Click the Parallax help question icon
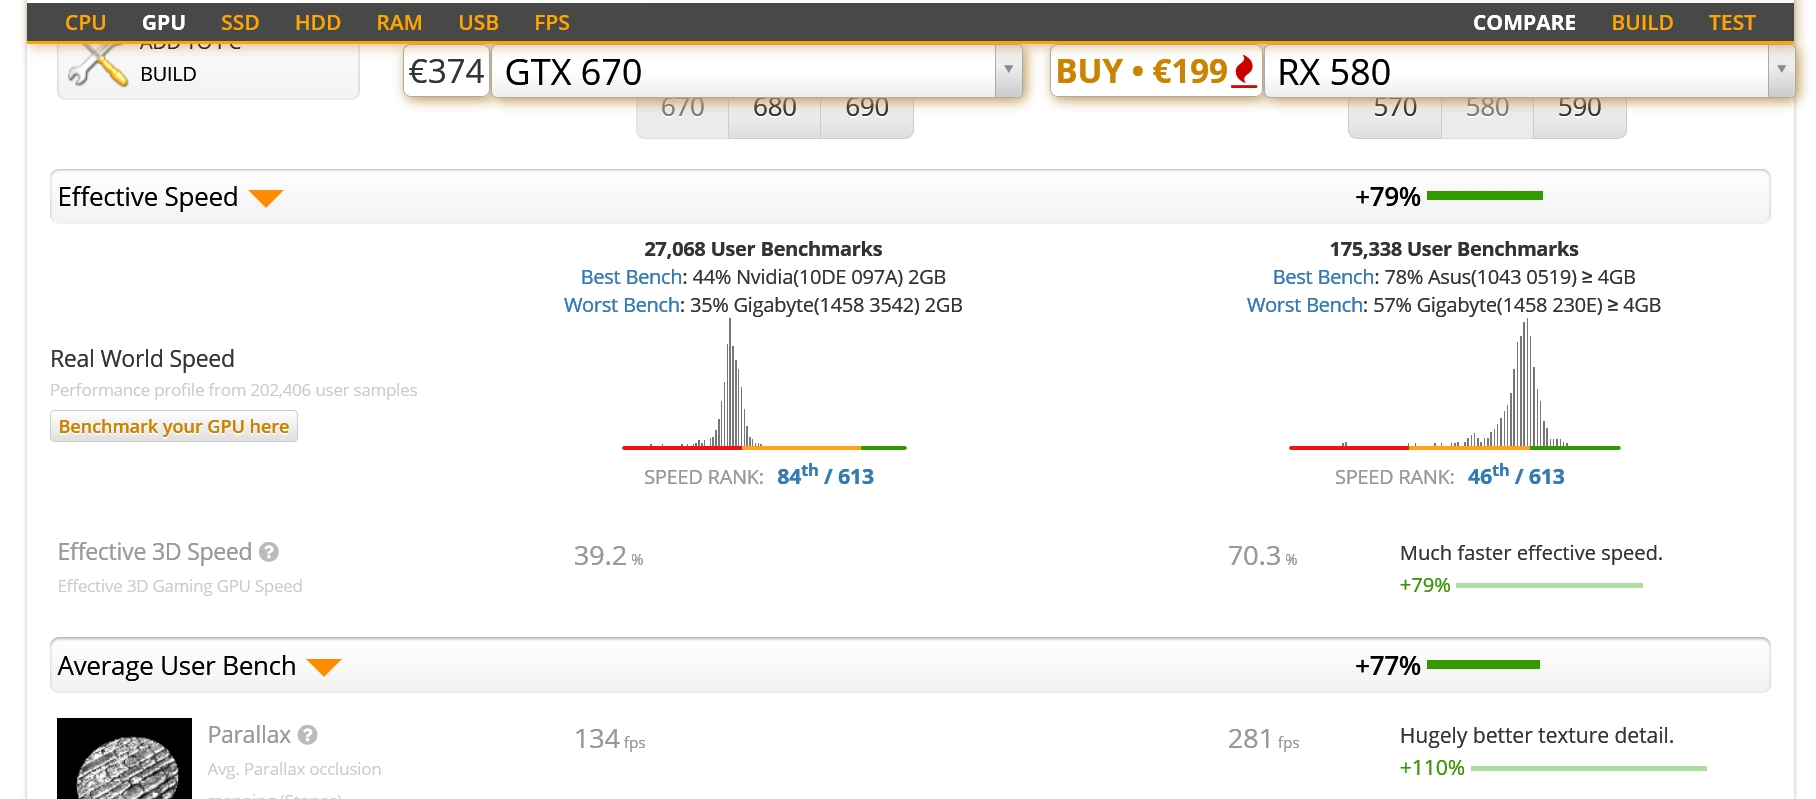 [308, 735]
